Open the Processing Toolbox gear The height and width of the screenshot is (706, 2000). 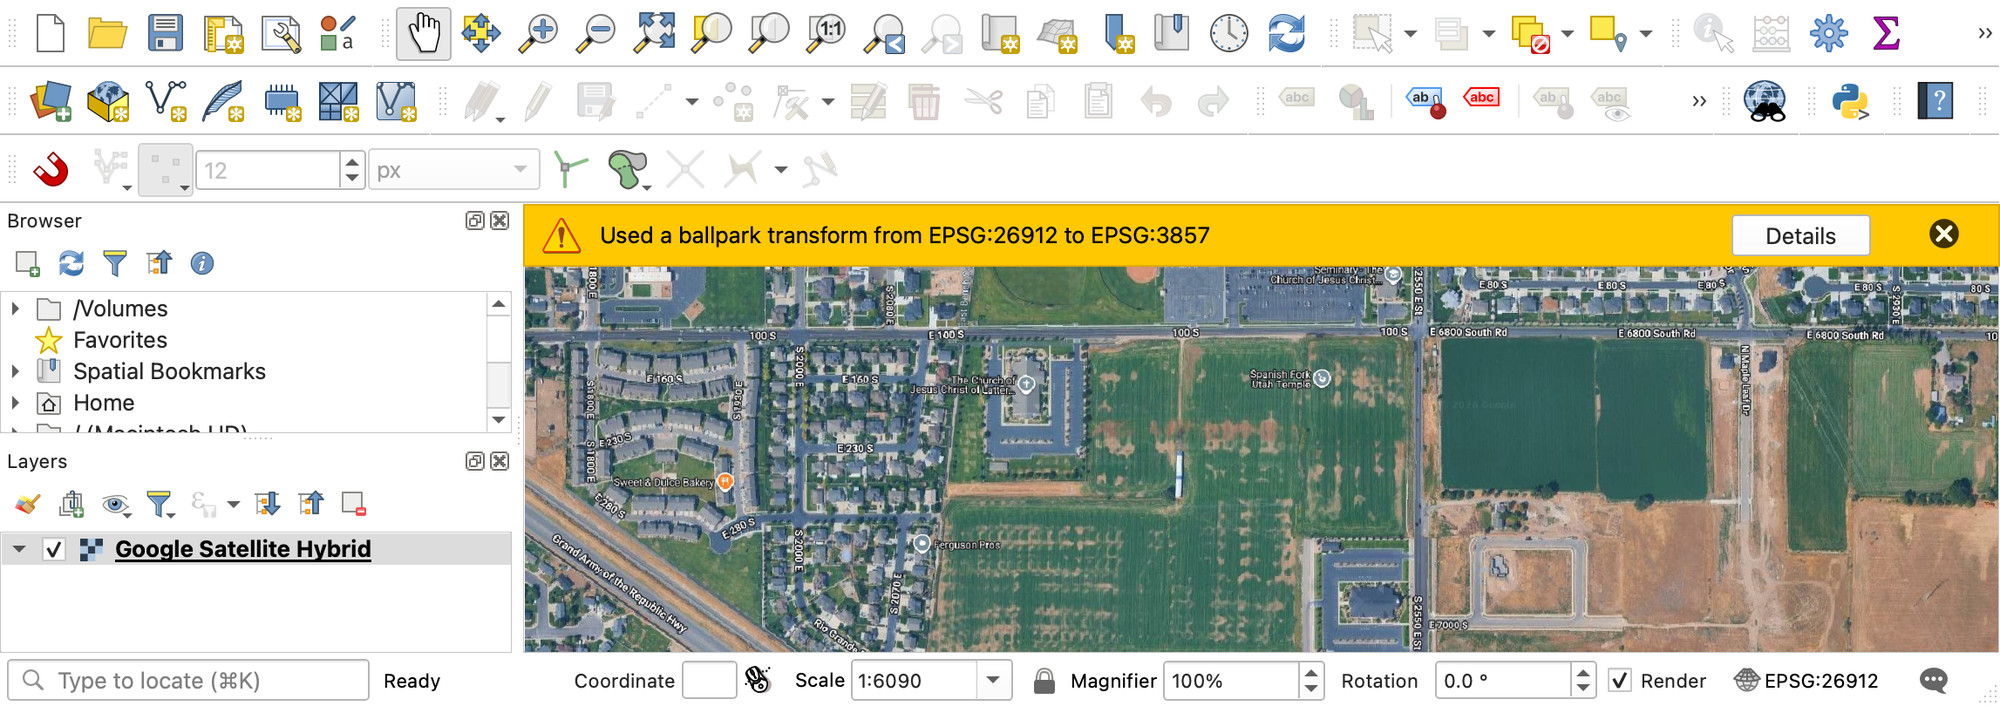(1829, 33)
